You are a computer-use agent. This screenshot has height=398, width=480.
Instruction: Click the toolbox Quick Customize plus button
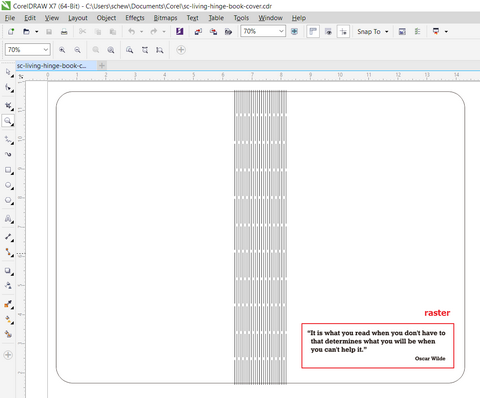(x=8, y=355)
